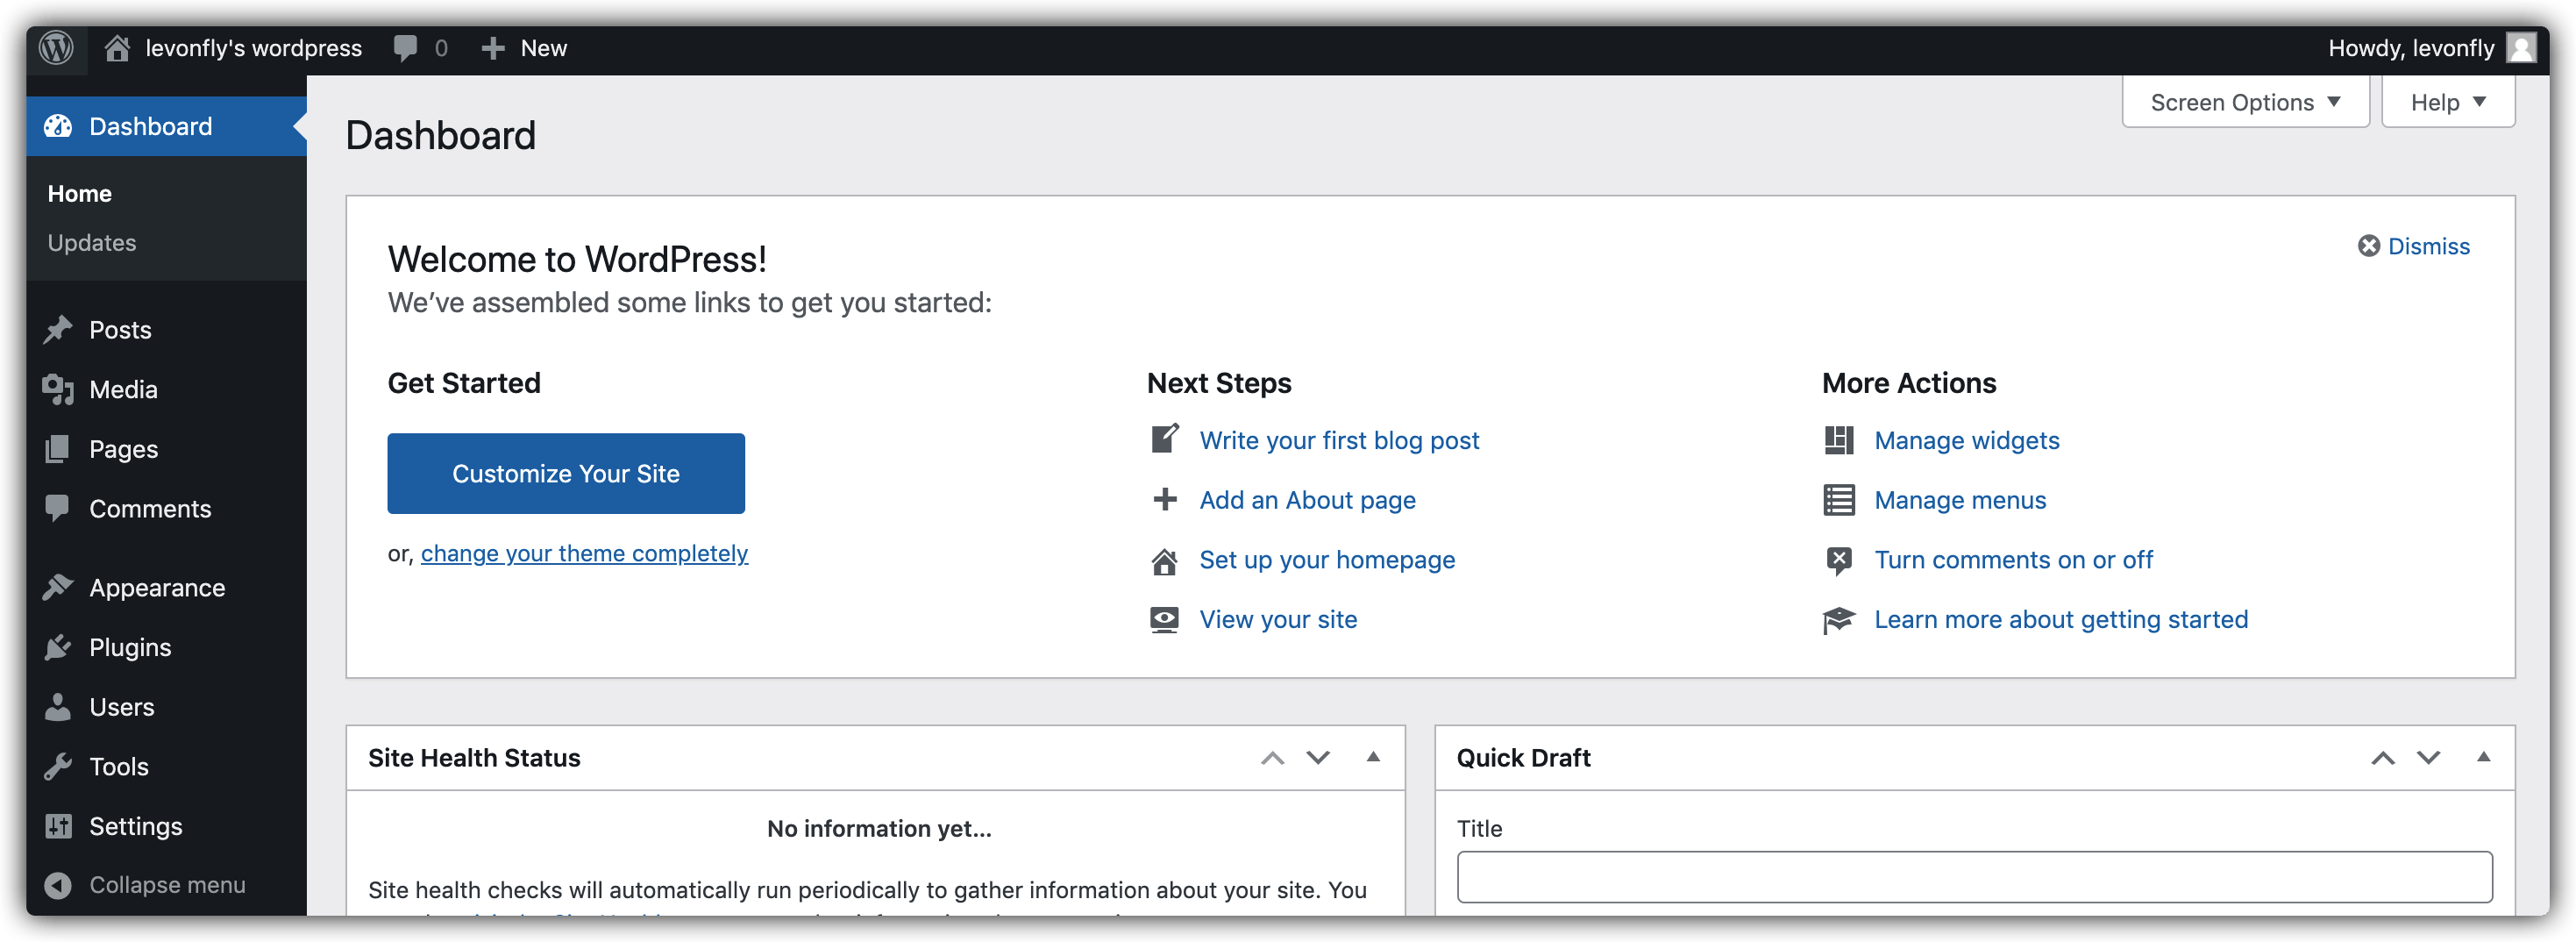Move Site Health Status widget down
The height and width of the screenshot is (942, 2576).
1318,758
